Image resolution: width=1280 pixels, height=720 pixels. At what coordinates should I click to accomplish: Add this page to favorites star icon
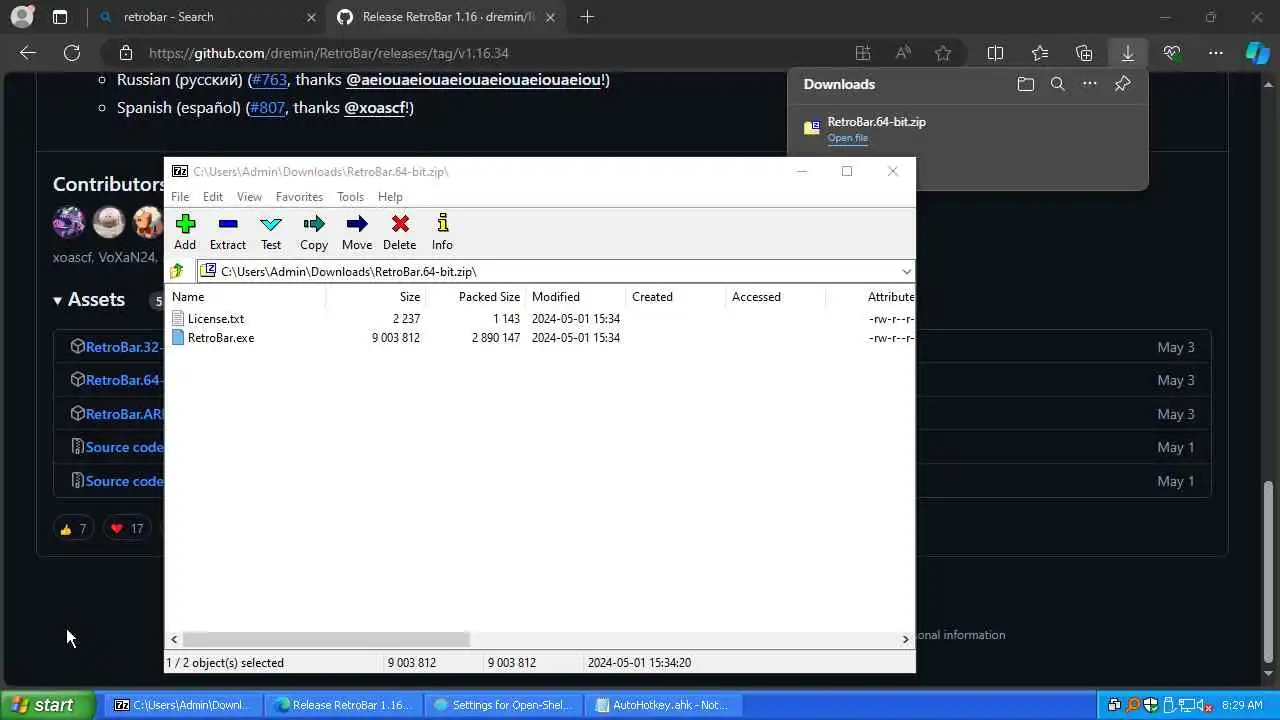click(943, 53)
